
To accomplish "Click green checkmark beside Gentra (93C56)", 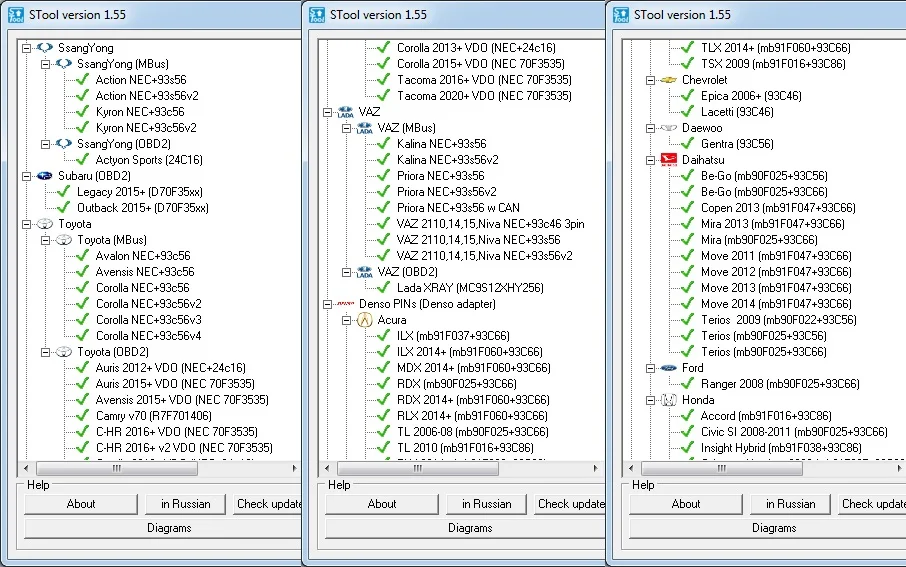I will click(688, 144).
